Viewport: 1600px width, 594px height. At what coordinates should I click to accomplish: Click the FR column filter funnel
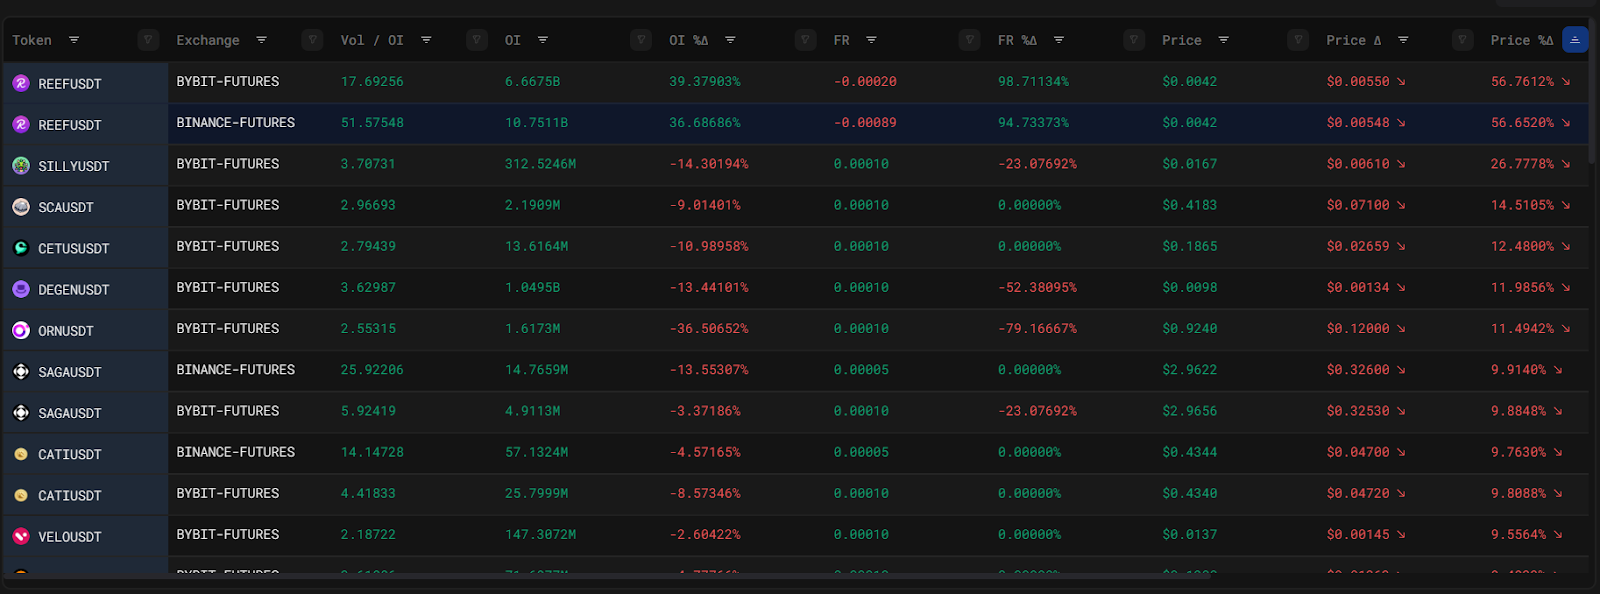[x=969, y=40]
